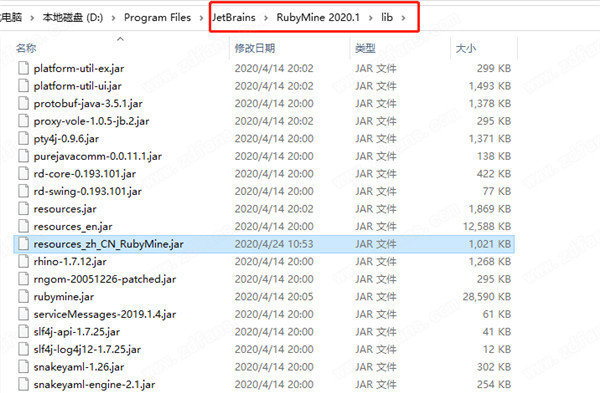The image size is (600, 393).
Task: Click the file icon beside resources_zh_CN_RubyMine.jar
Action: click(23, 244)
